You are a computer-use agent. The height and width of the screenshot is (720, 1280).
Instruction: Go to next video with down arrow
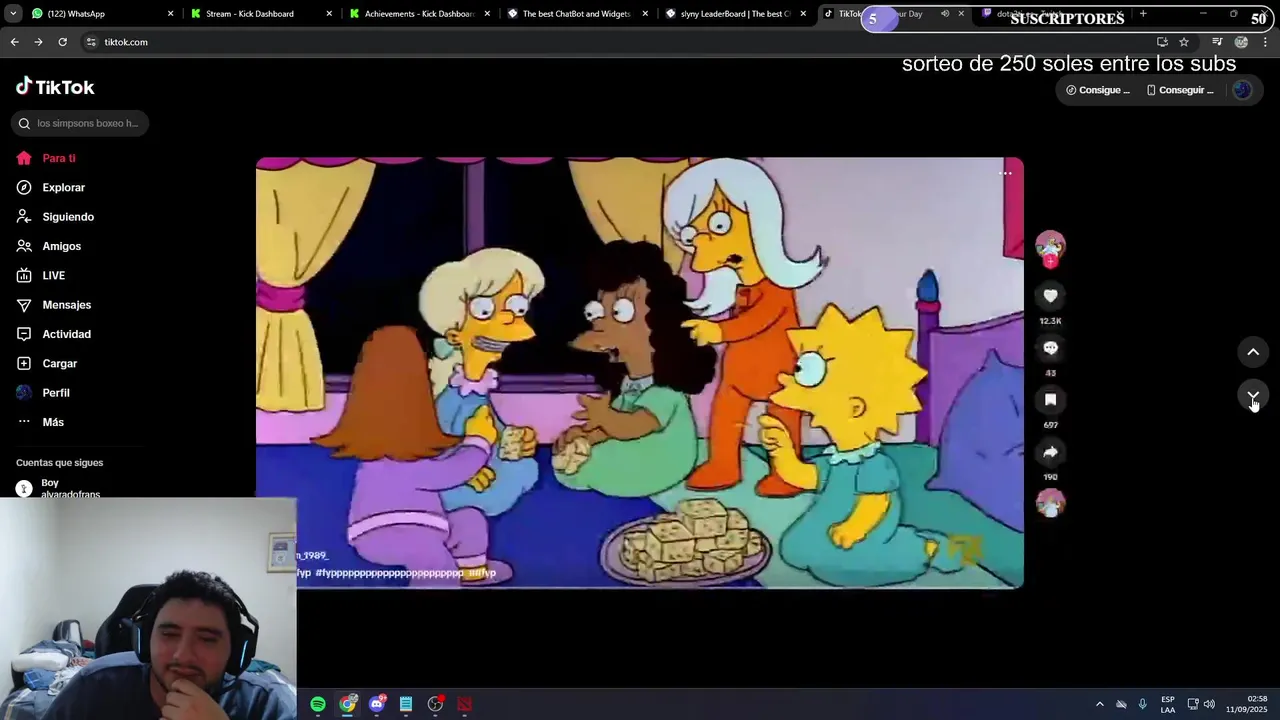(1253, 397)
